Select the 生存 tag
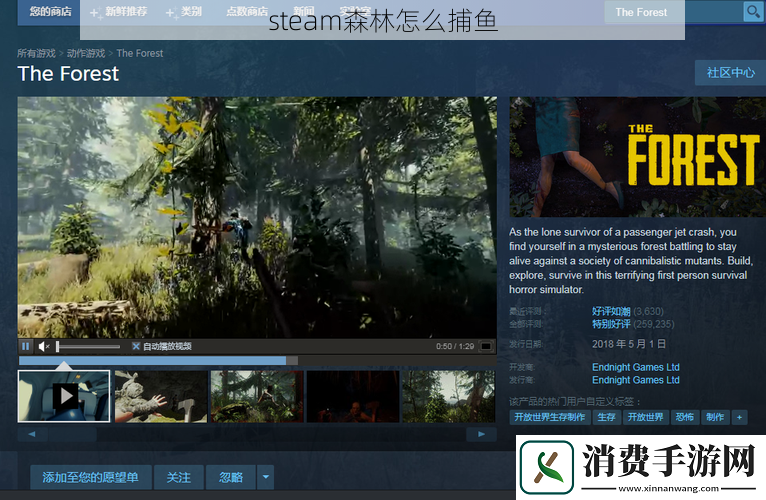Screen dimensions: 766x500 point(606,417)
